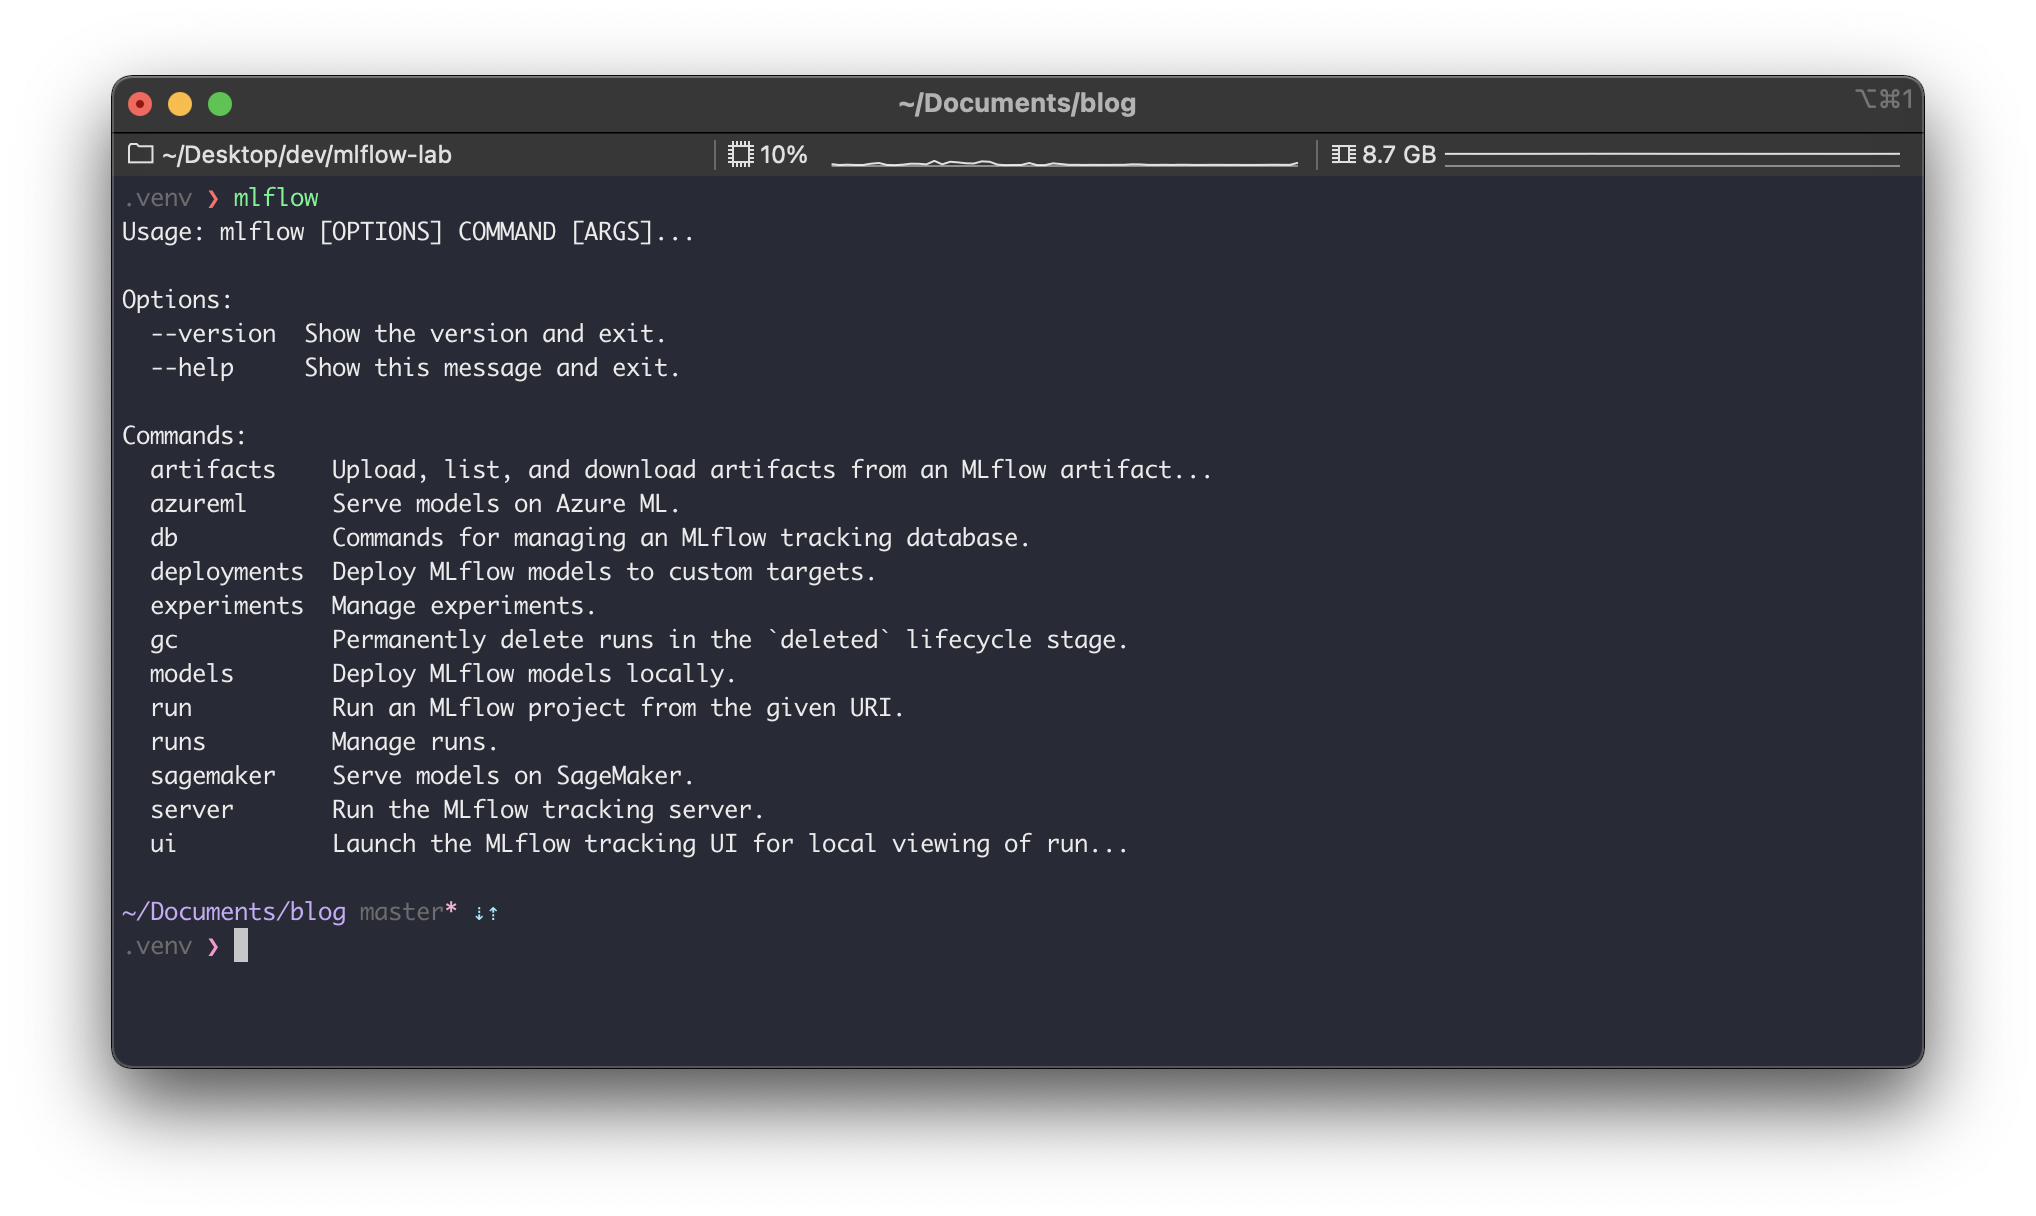This screenshot has width=2036, height=1216.
Task: Click the green zoom window button
Action: point(220,104)
